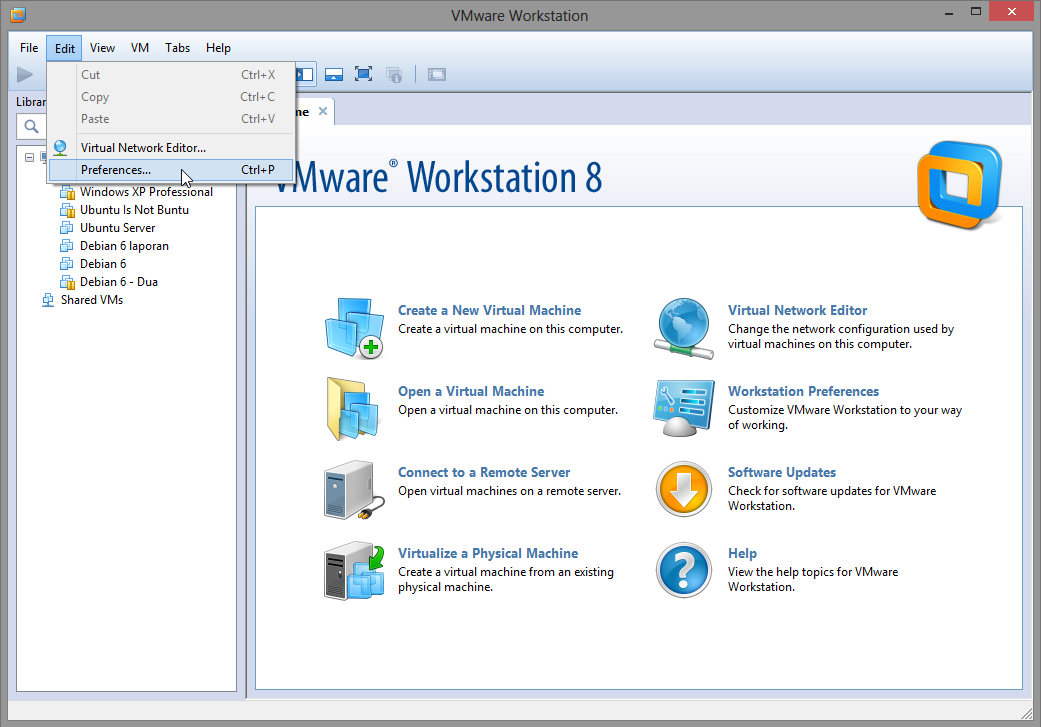The height and width of the screenshot is (727, 1041).
Task: Click the Workstation Preferences monitor icon
Action: (683, 408)
